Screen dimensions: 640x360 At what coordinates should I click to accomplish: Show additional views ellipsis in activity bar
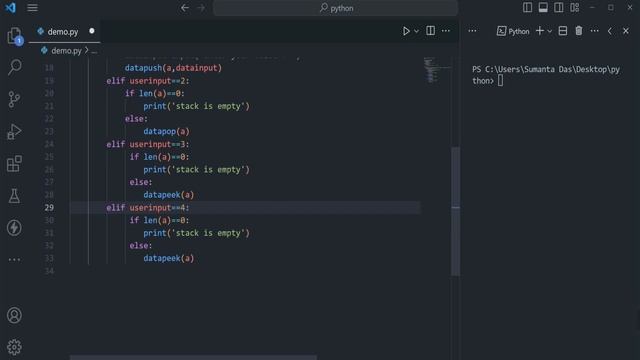click(x=14, y=260)
